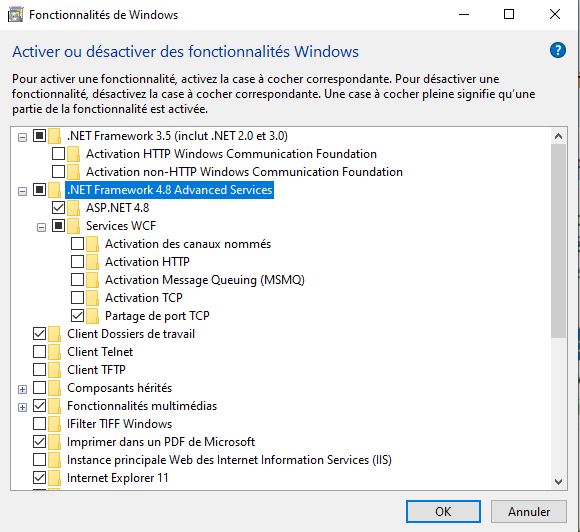Uncheck Partage de port TCP checkbox
The image size is (580, 532).
coord(77,316)
